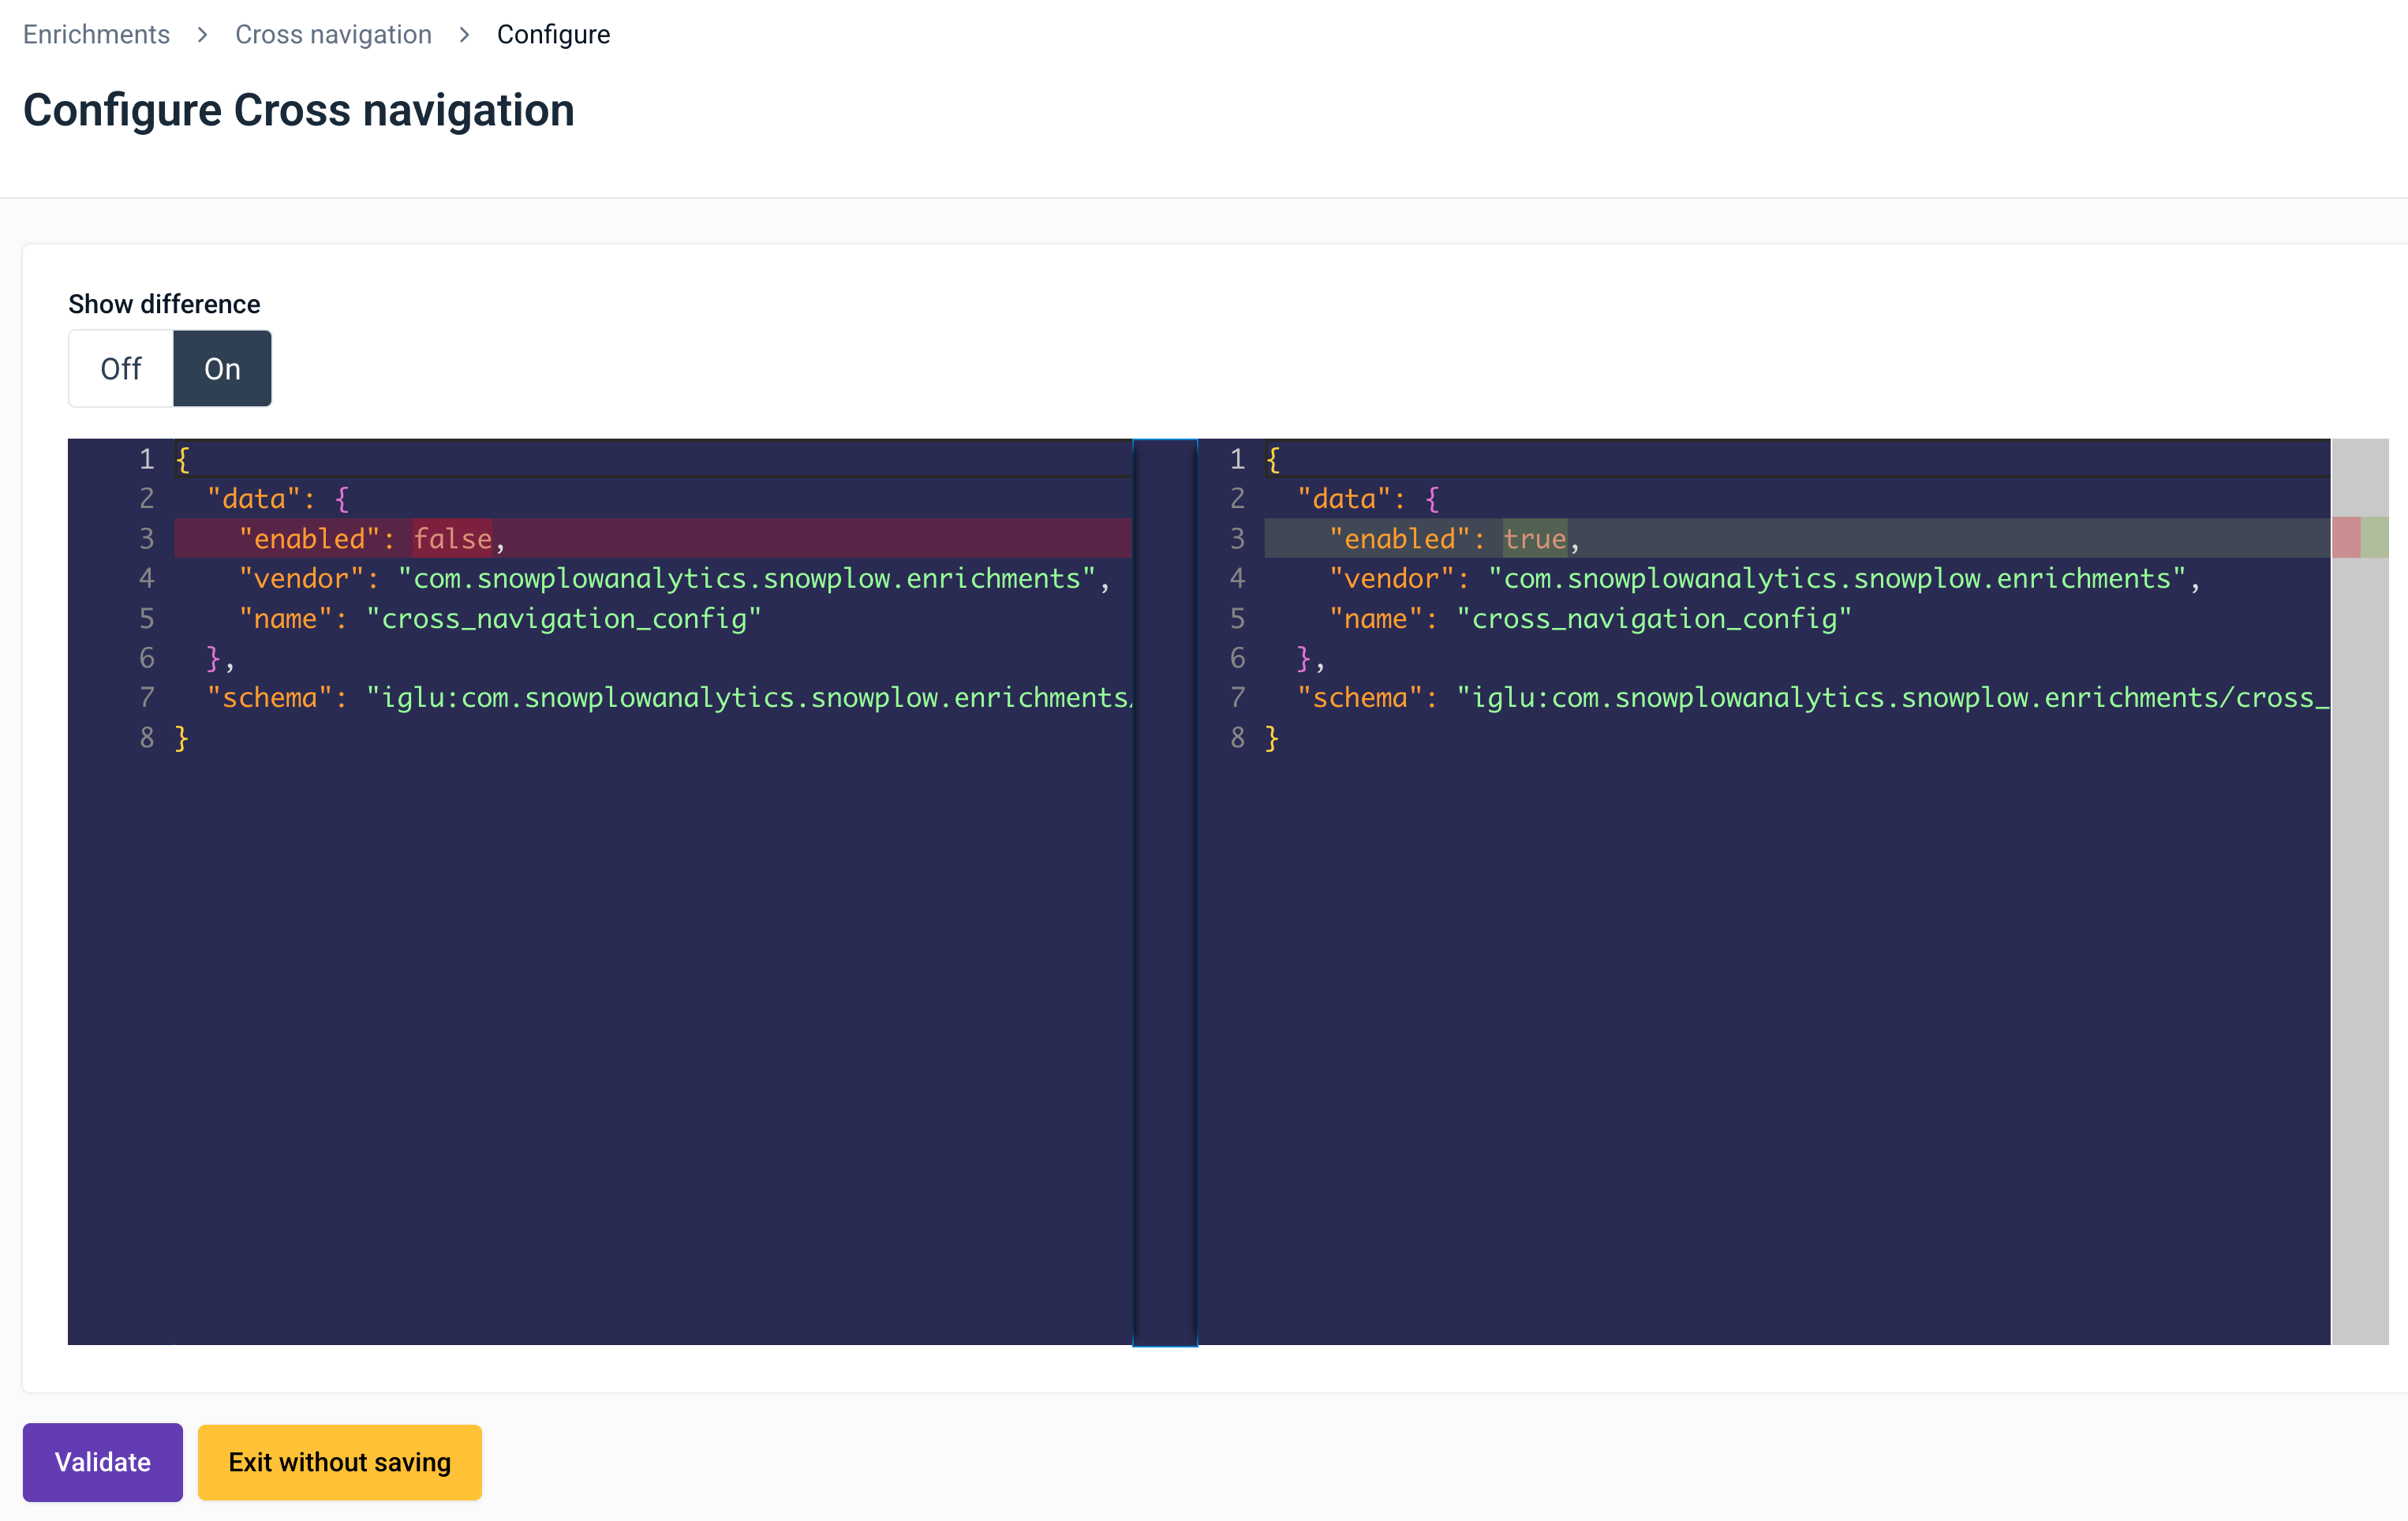
Task: Click line number 3 in left editor
Action: pyautogui.click(x=146, y=538)
